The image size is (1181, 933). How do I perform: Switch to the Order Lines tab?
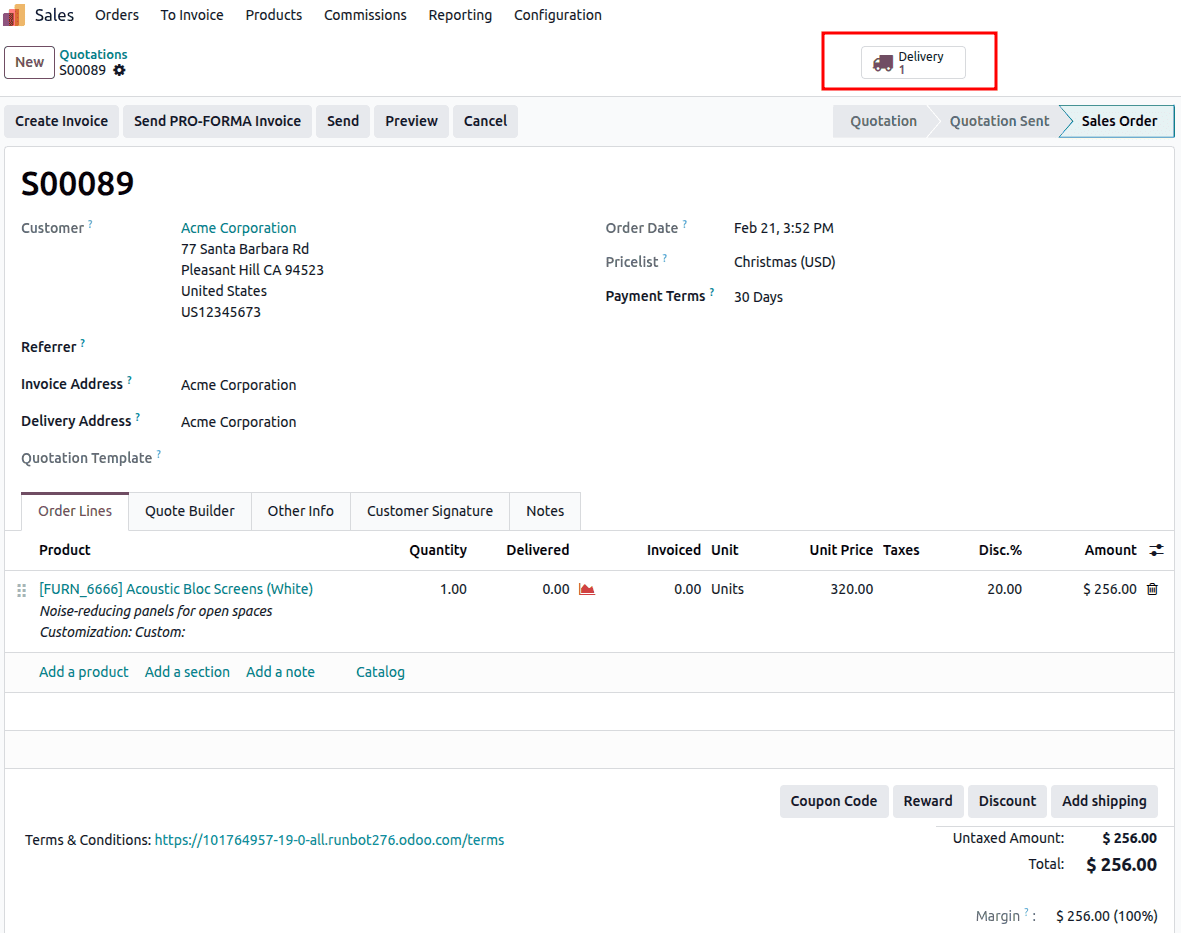[75, 511]
